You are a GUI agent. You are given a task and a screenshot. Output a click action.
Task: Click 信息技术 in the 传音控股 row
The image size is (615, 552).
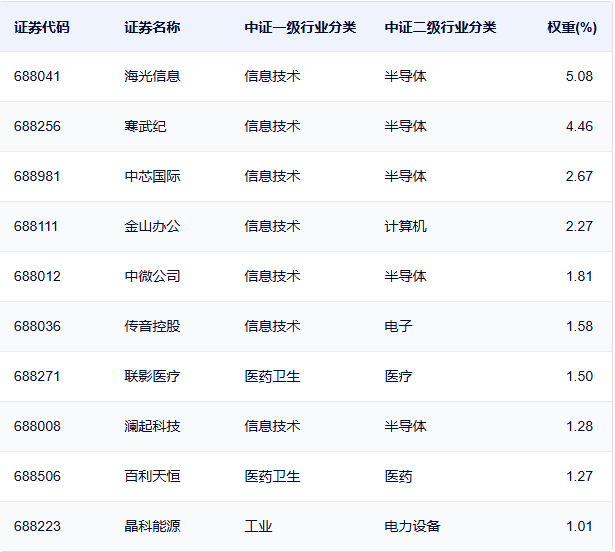click(x=272, y=326)
